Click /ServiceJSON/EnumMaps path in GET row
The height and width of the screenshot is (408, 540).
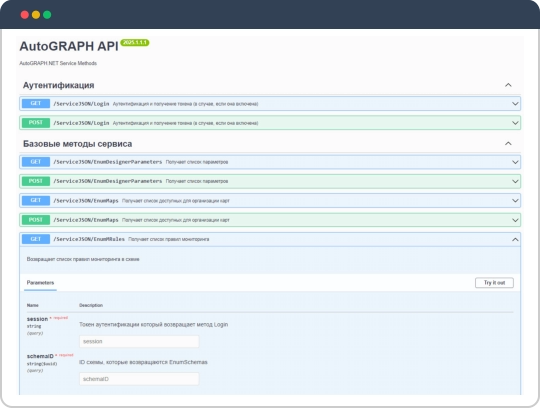pyautogui.click(x=86, y=201)
